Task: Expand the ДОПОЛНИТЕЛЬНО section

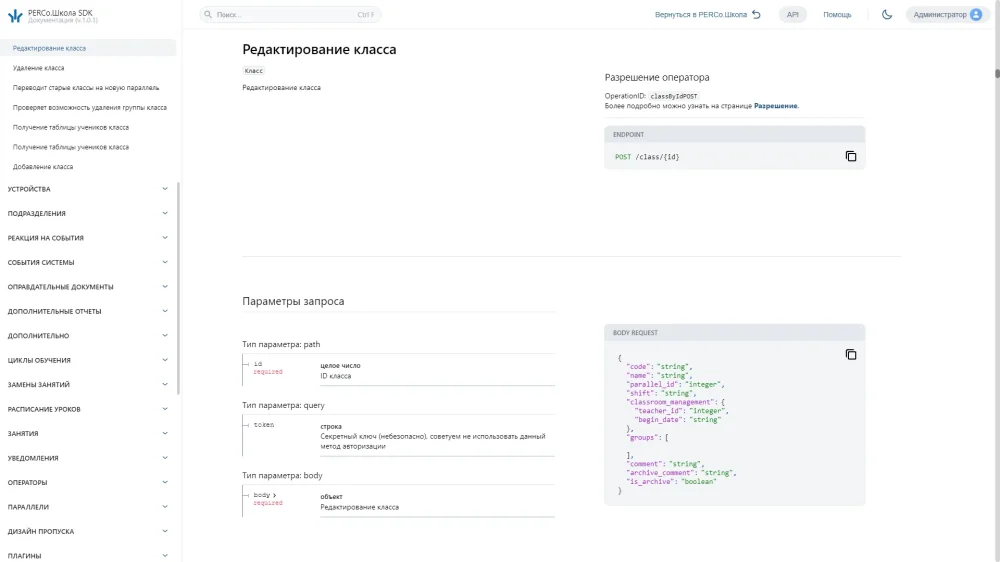Action: pos(87,336)
